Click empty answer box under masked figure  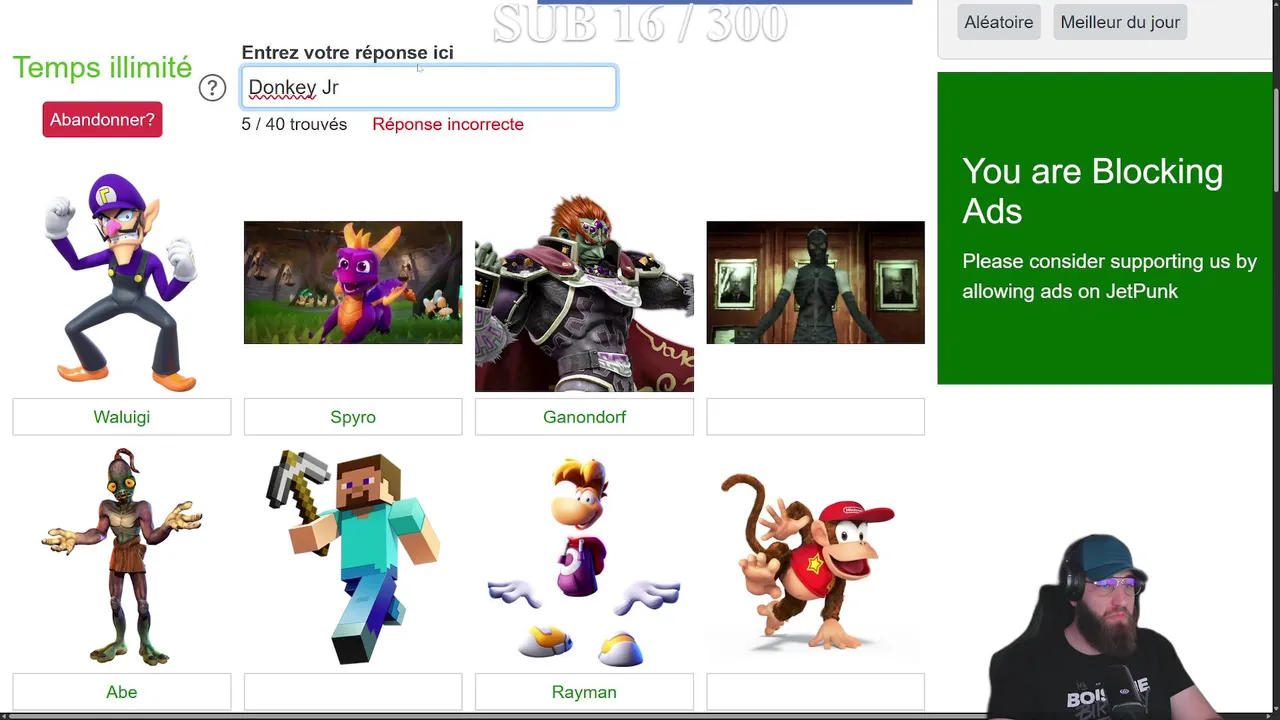(816, 417)
